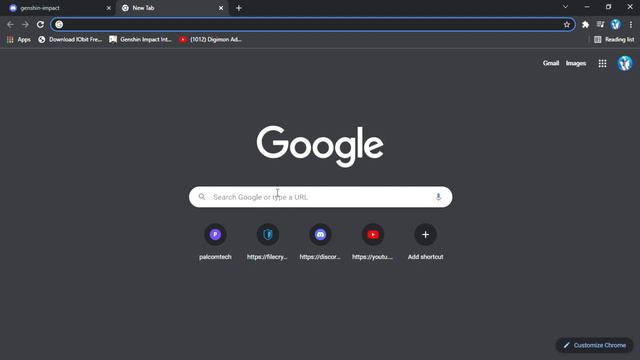This screenshot has height=360, width=640.
Task: Click the browser back arrow
Action: click(10, 24)
